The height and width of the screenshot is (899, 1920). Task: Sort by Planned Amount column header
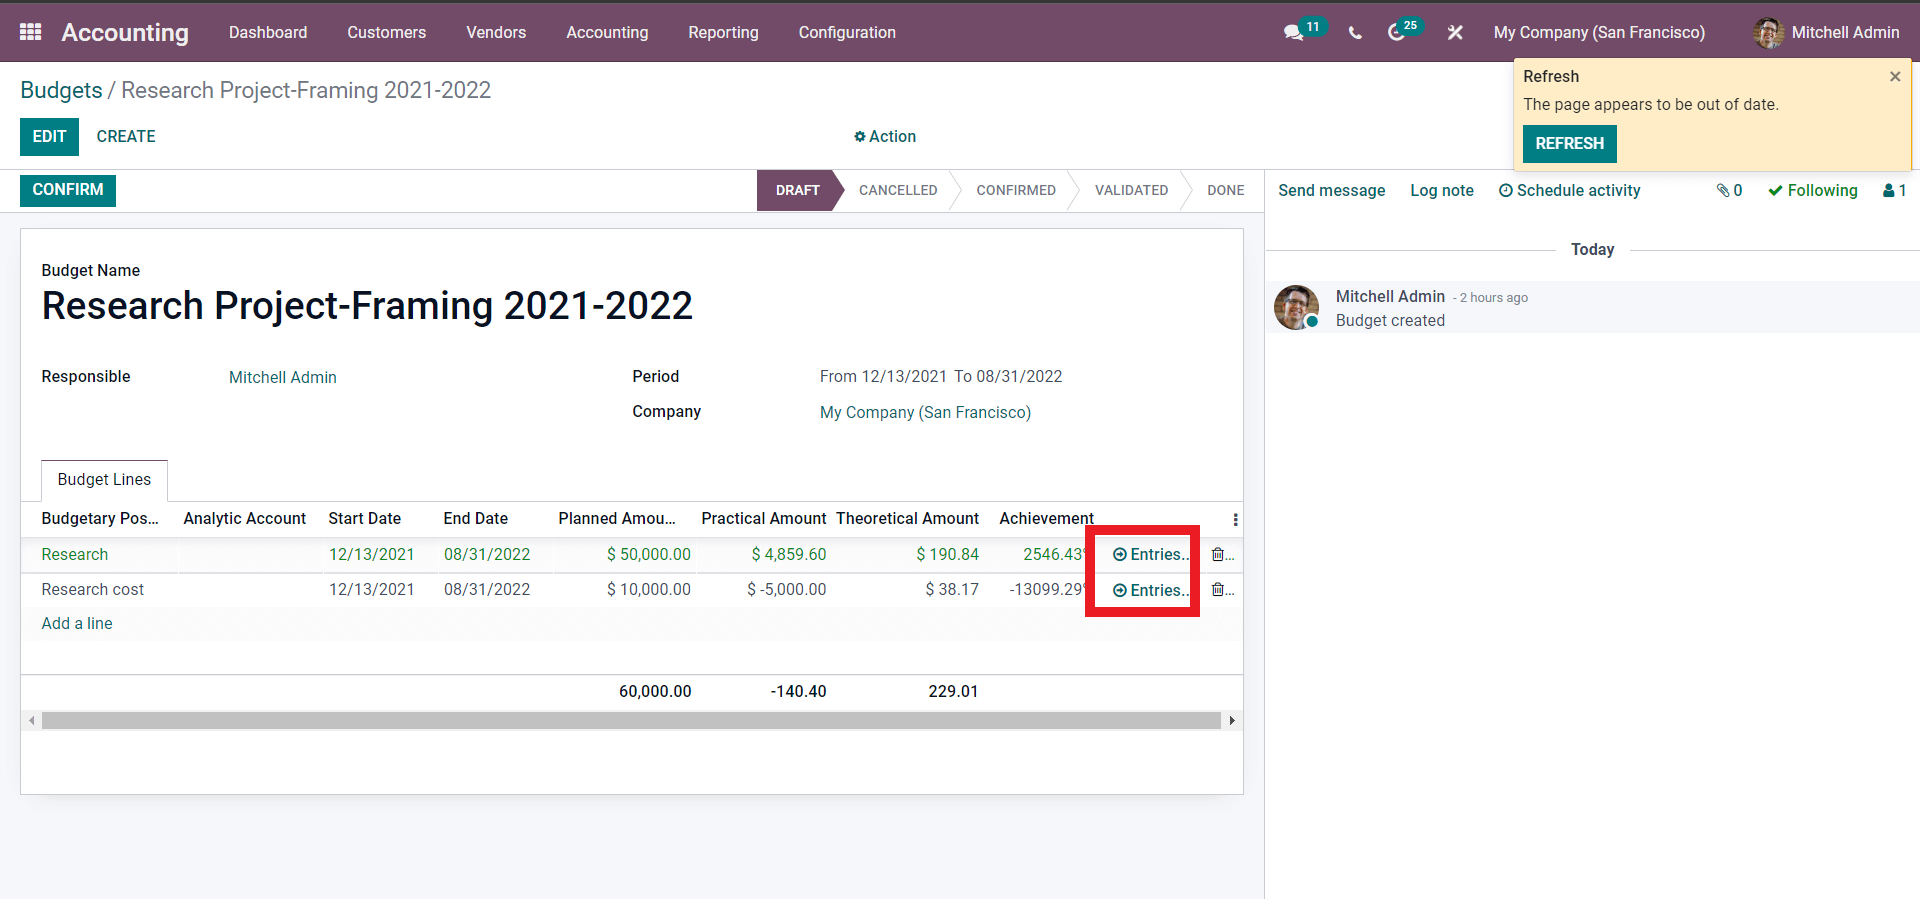pyautogui.click(x=617, y=518)
